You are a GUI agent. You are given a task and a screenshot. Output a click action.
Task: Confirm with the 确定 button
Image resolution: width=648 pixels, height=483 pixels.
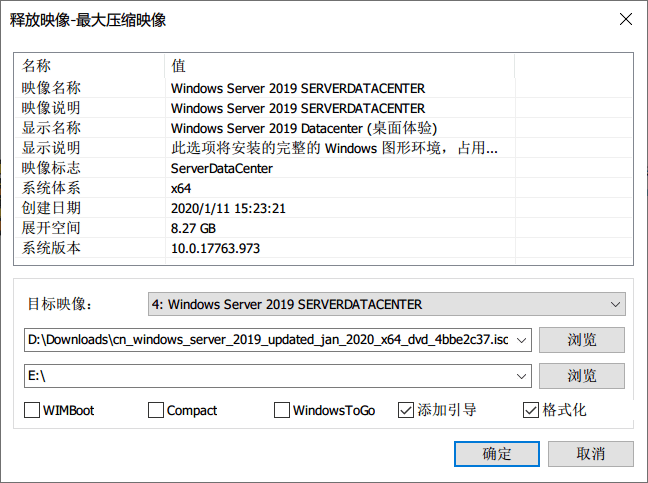[497, 454]
